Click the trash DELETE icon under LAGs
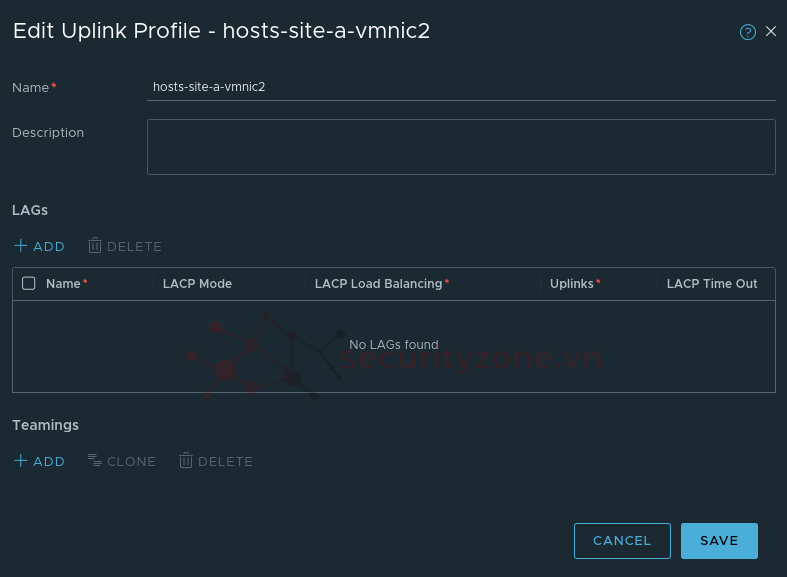787x577 pixels. click(x=95, y=246)
